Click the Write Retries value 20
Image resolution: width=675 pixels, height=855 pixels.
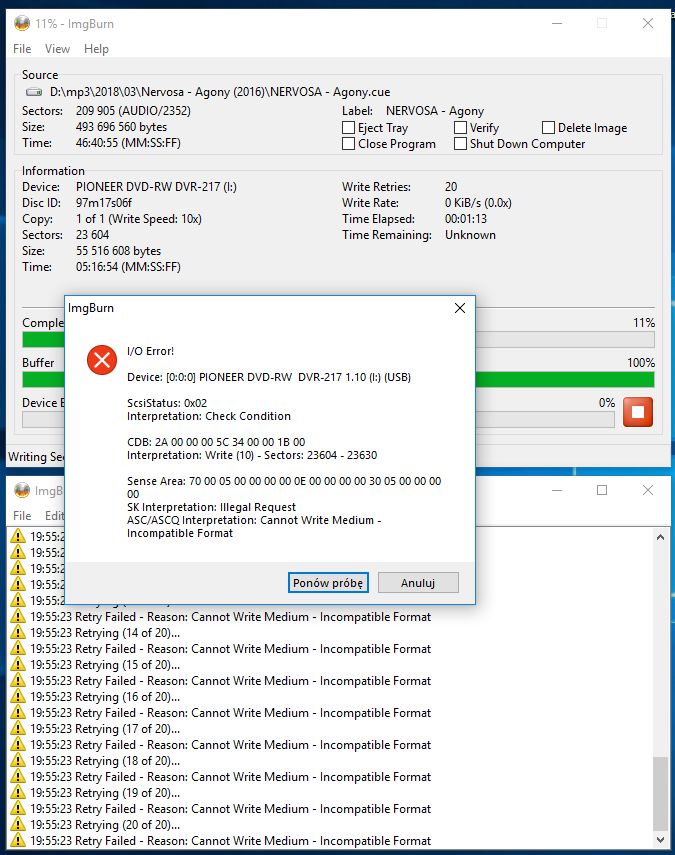point(451,186)
